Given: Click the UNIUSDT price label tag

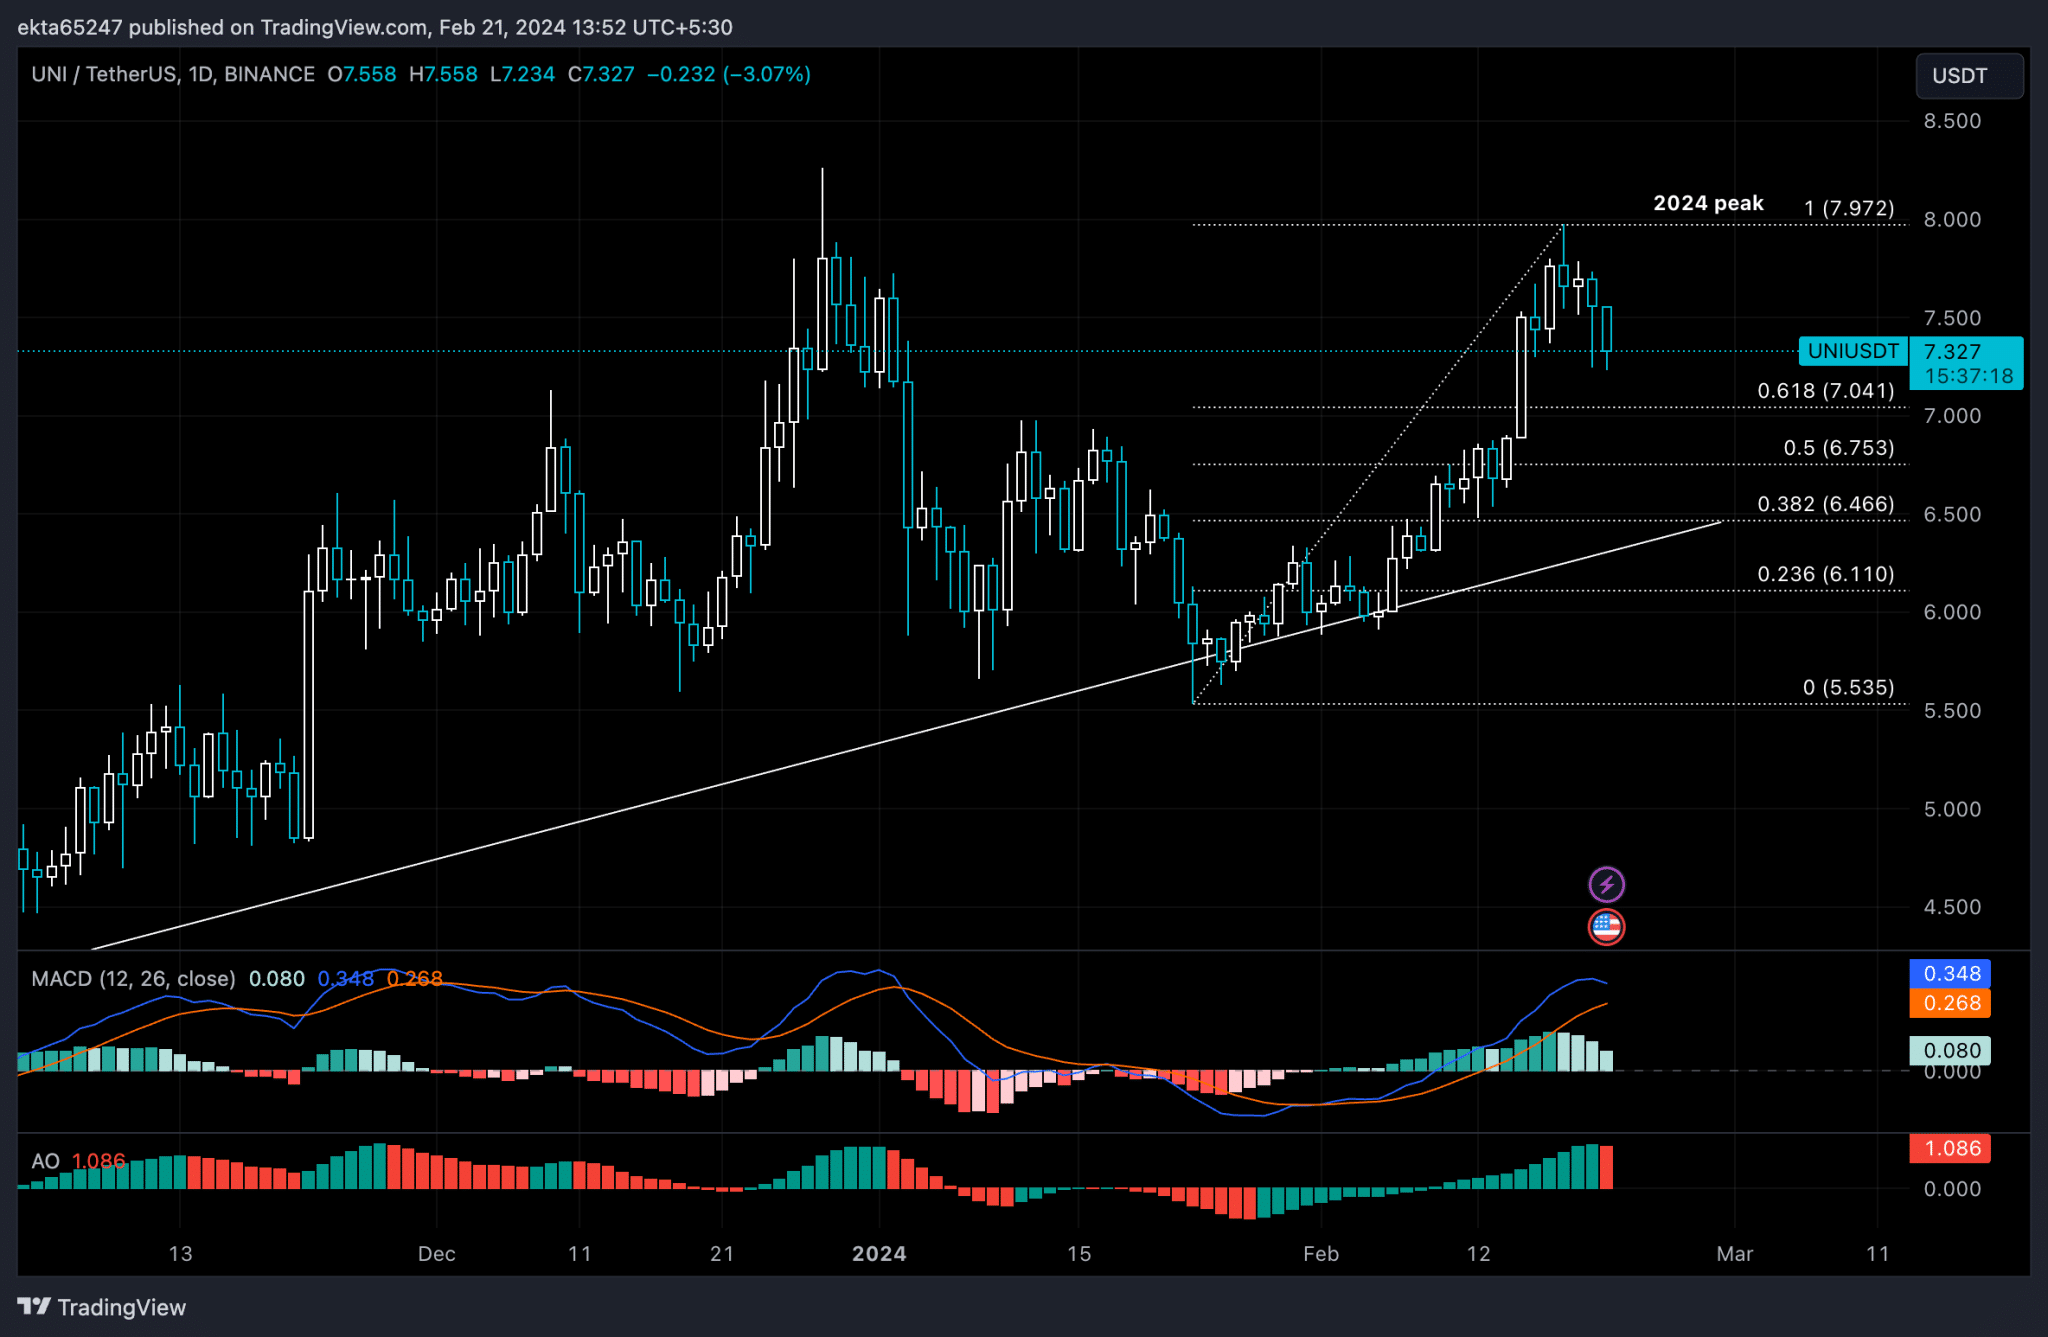Looking at the screenshot, I should point(1853,351).
